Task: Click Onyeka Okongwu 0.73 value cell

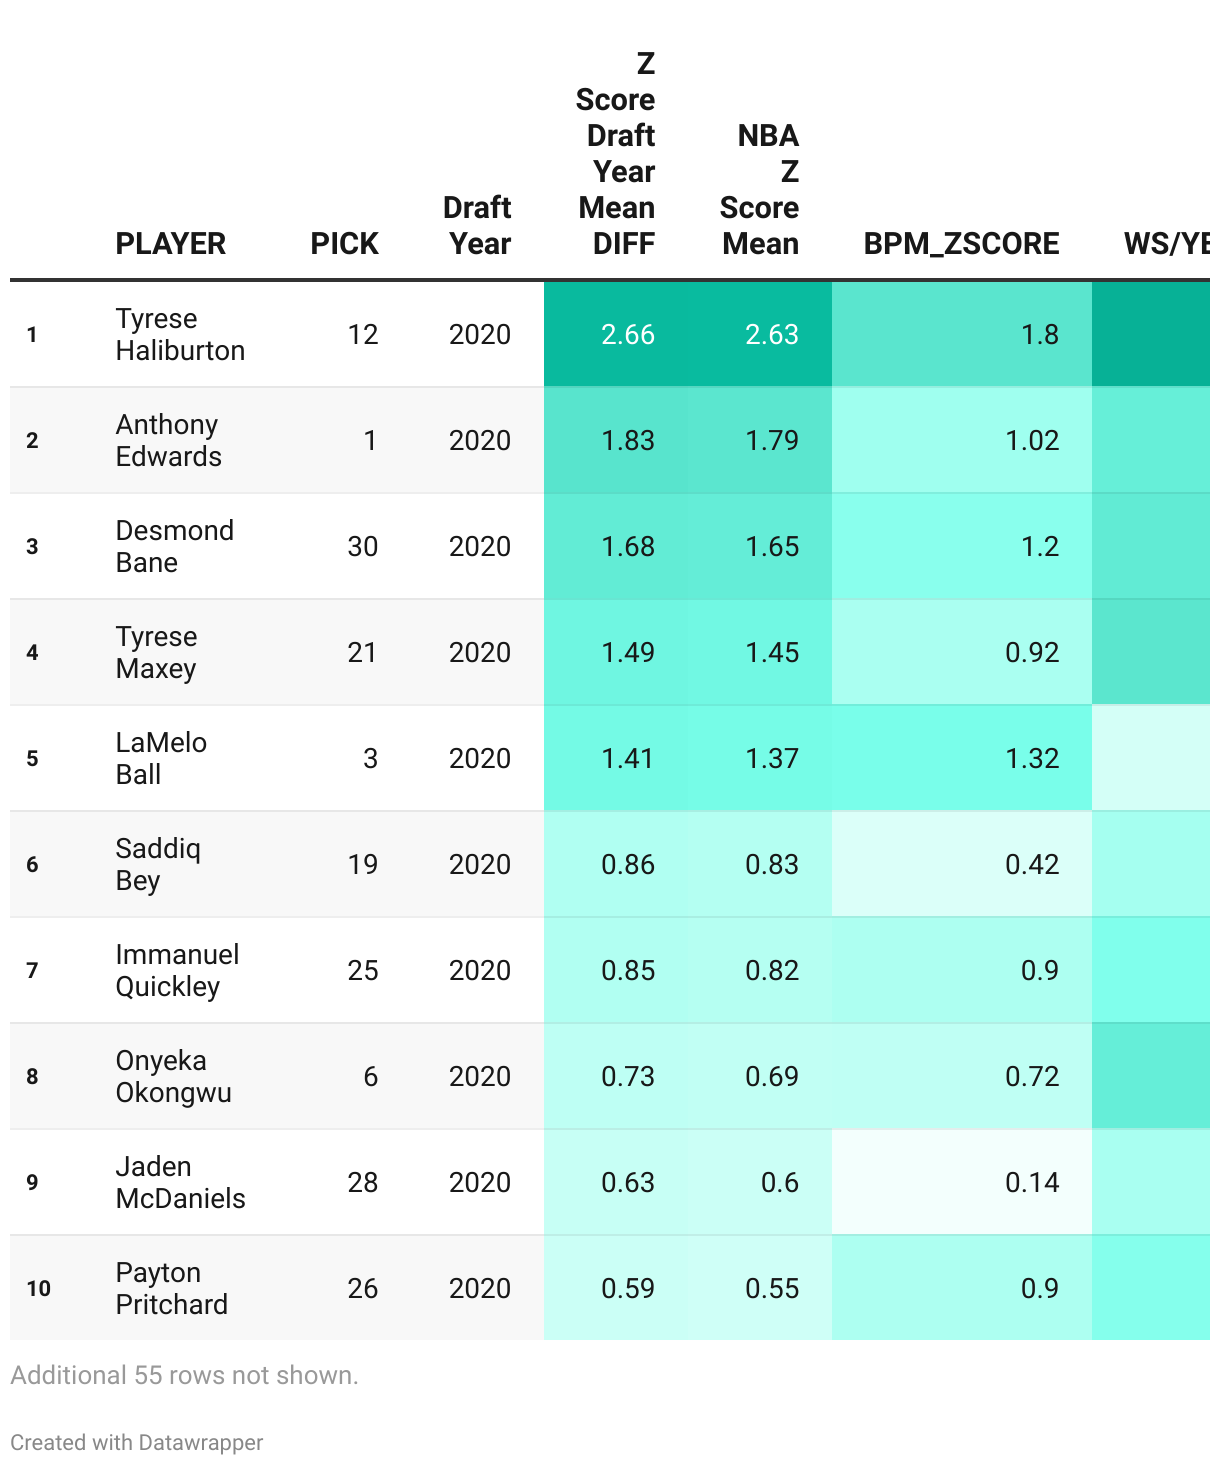Action: pyautogui.click(x=616, y=1076)
